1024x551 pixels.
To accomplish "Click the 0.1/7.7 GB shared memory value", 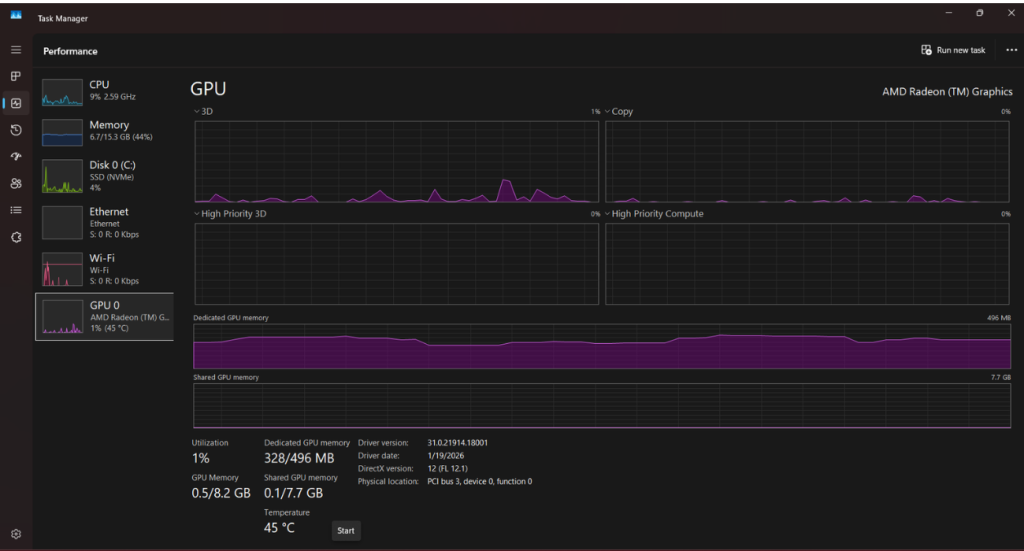I will 293,493.
